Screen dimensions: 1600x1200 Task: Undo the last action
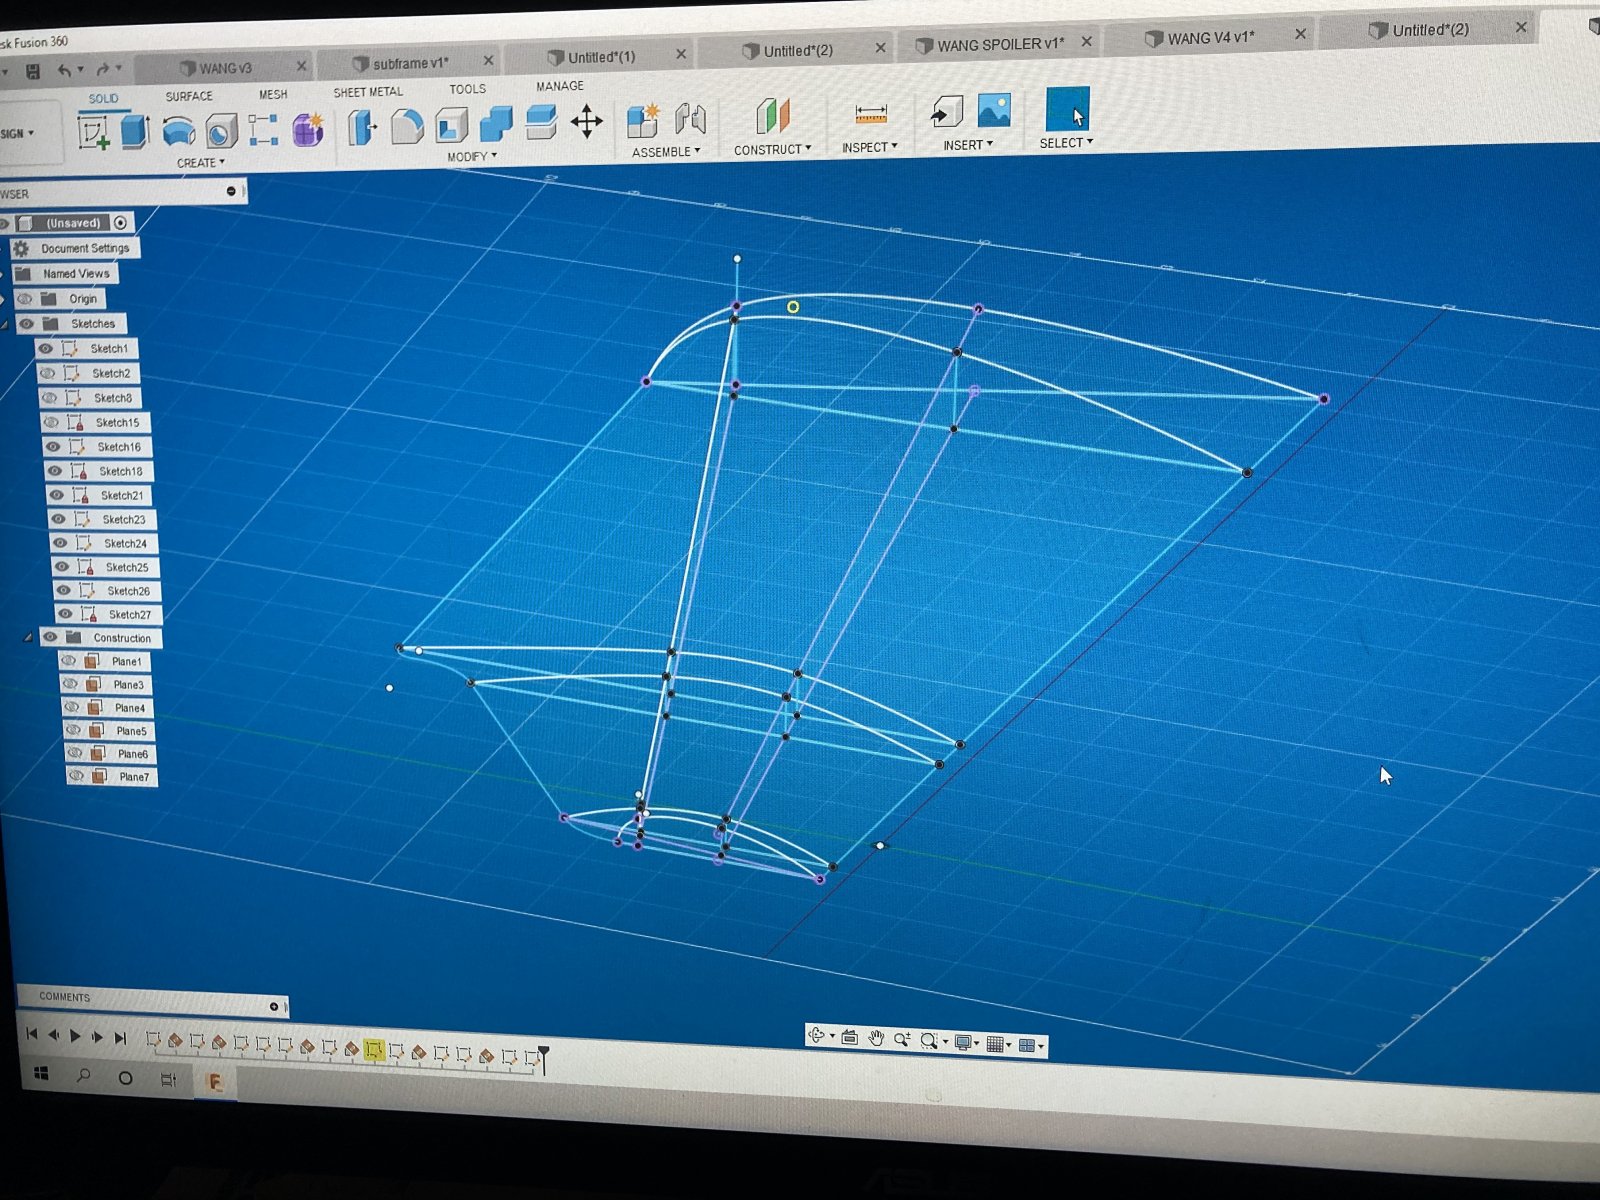64,70
